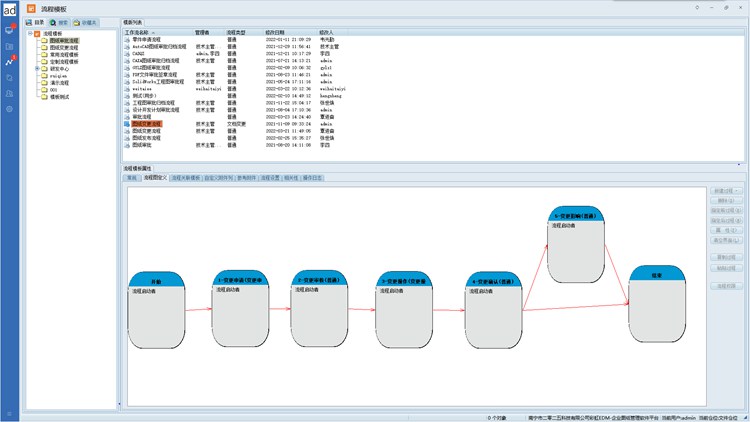Open the workflow chart icon in sidebar
750x422 pixels.
[9, 62]
